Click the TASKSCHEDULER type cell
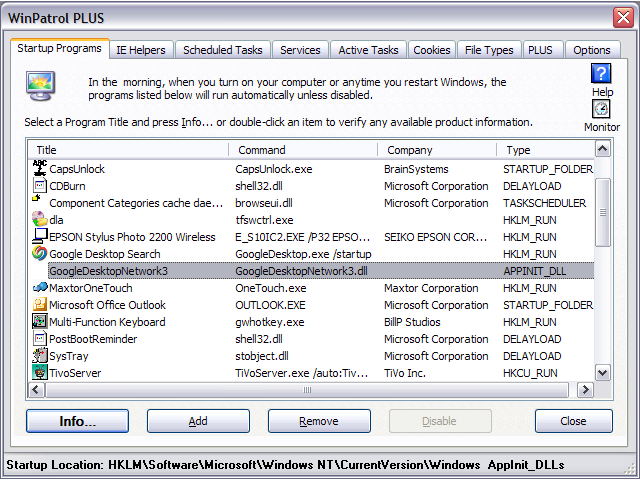 pos(544,203)
